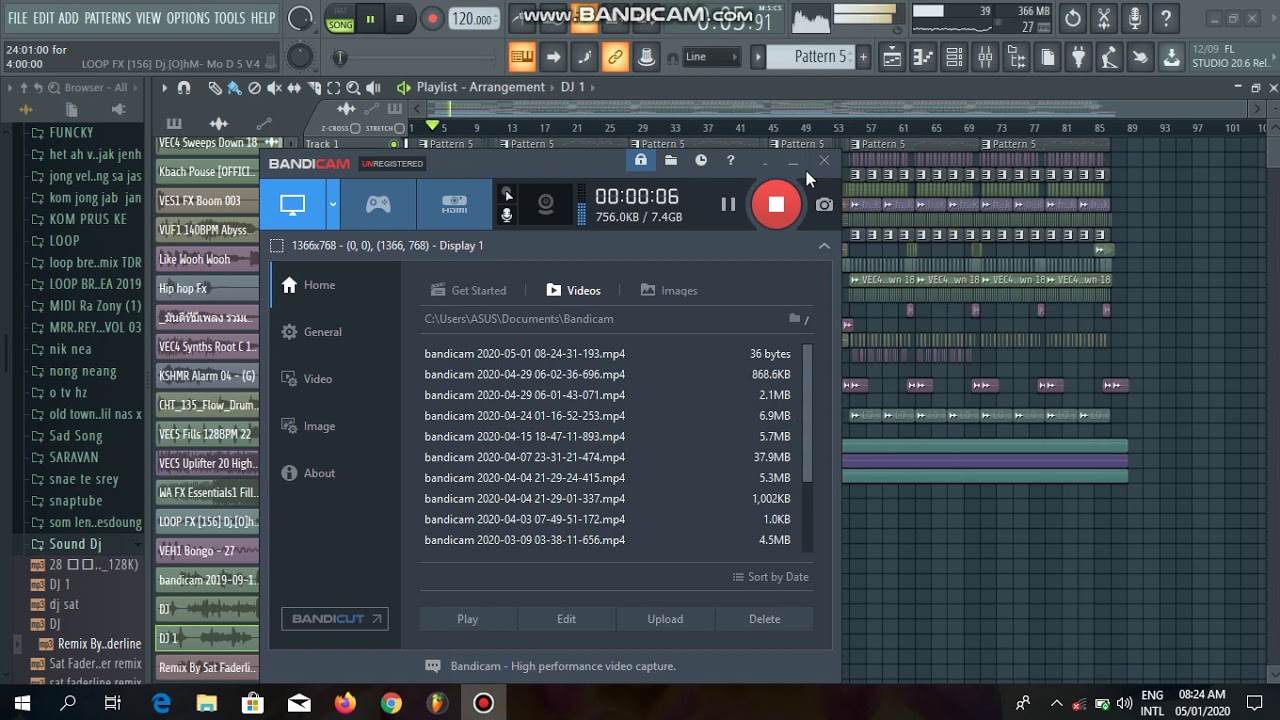Open the FL Studio PATTERNS menu

click(107, 18)
